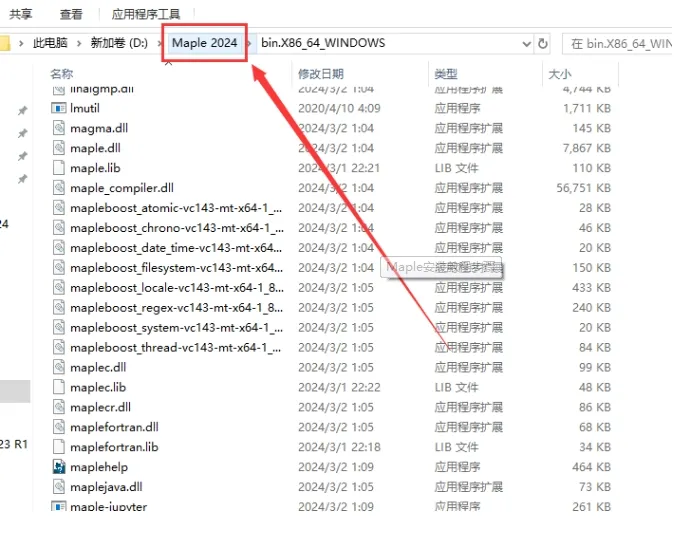Click file name lmutil

point(85,108)
